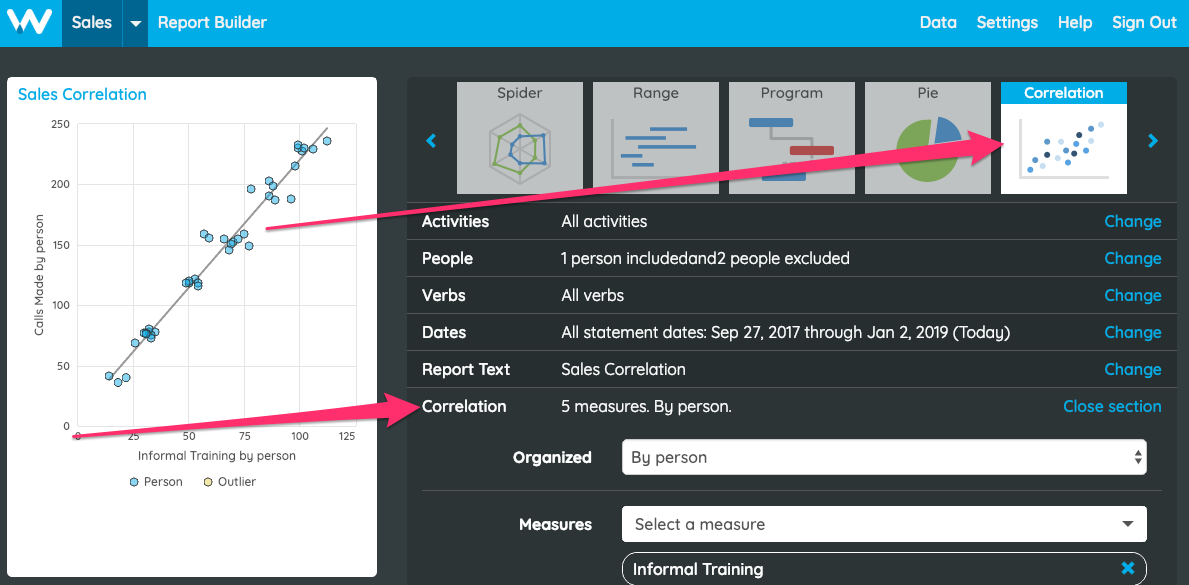Expand the Select a measure dropdown

click(x=884, y=524)
